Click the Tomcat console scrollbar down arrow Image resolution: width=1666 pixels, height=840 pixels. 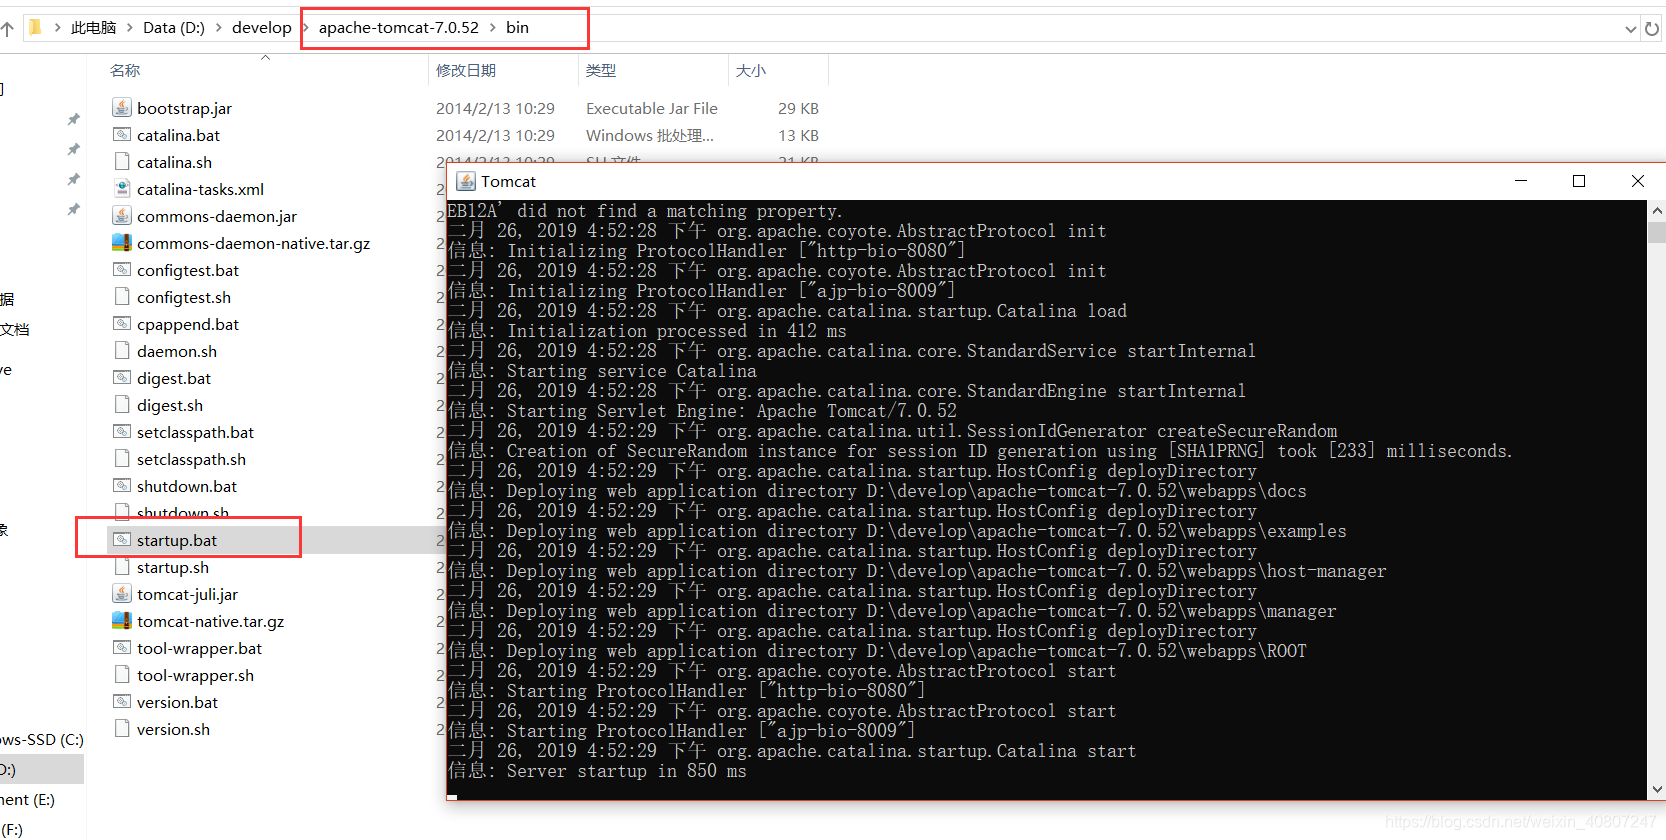click(1656, 789)
